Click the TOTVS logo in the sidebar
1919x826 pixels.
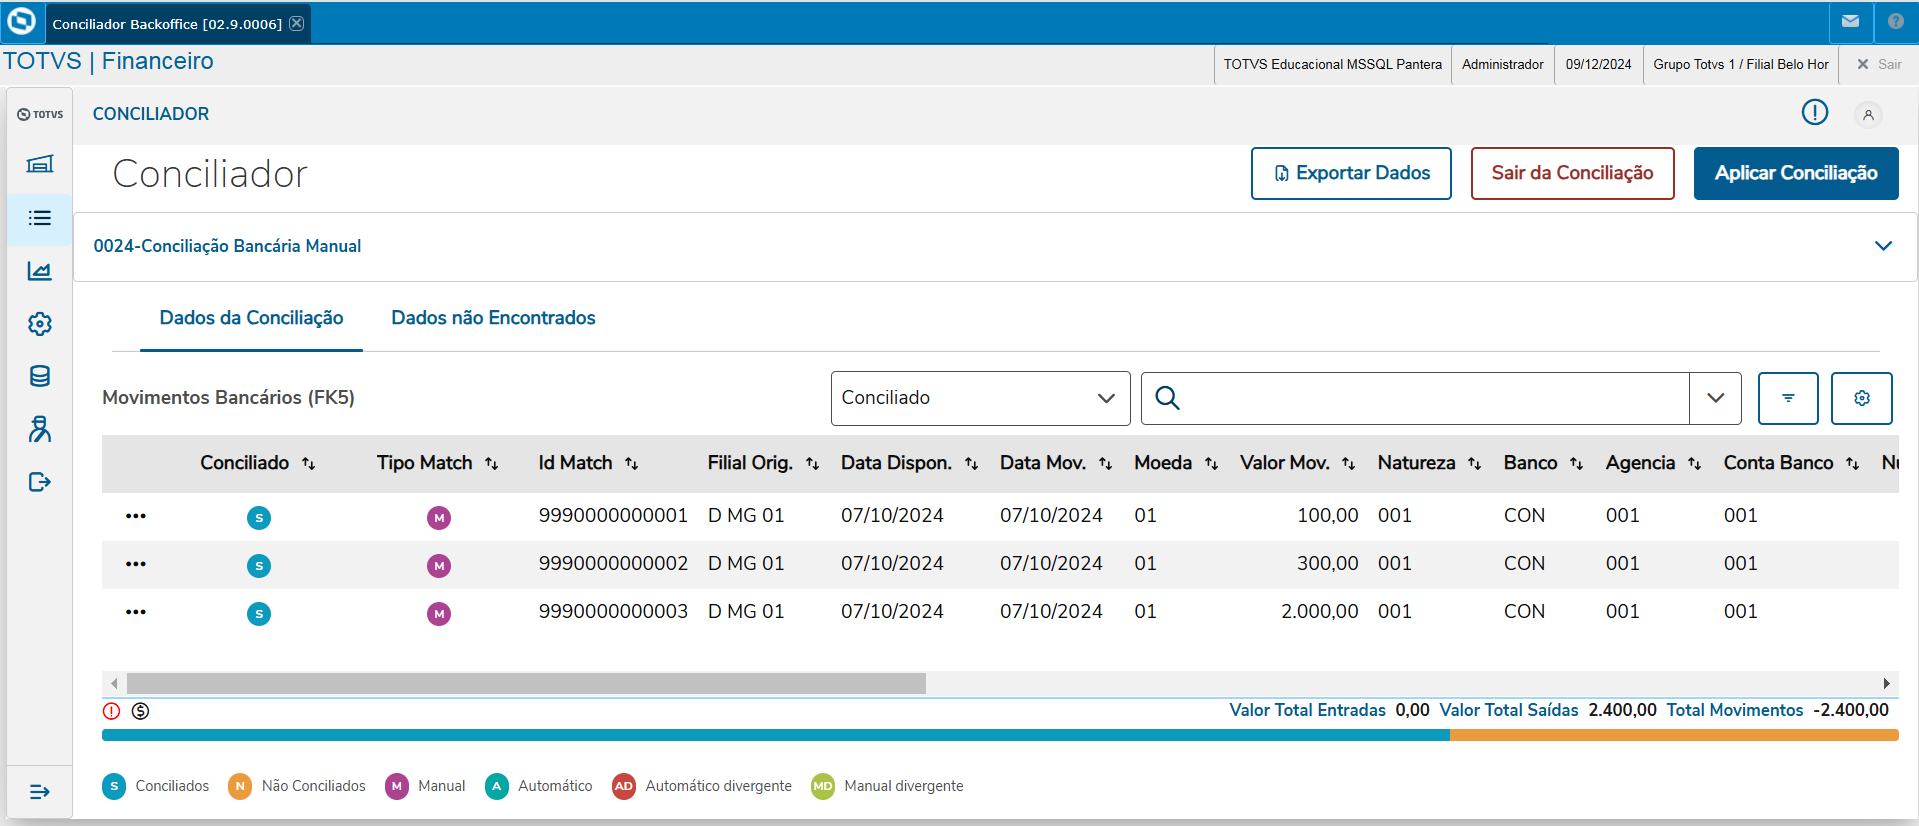click(40, 114)
